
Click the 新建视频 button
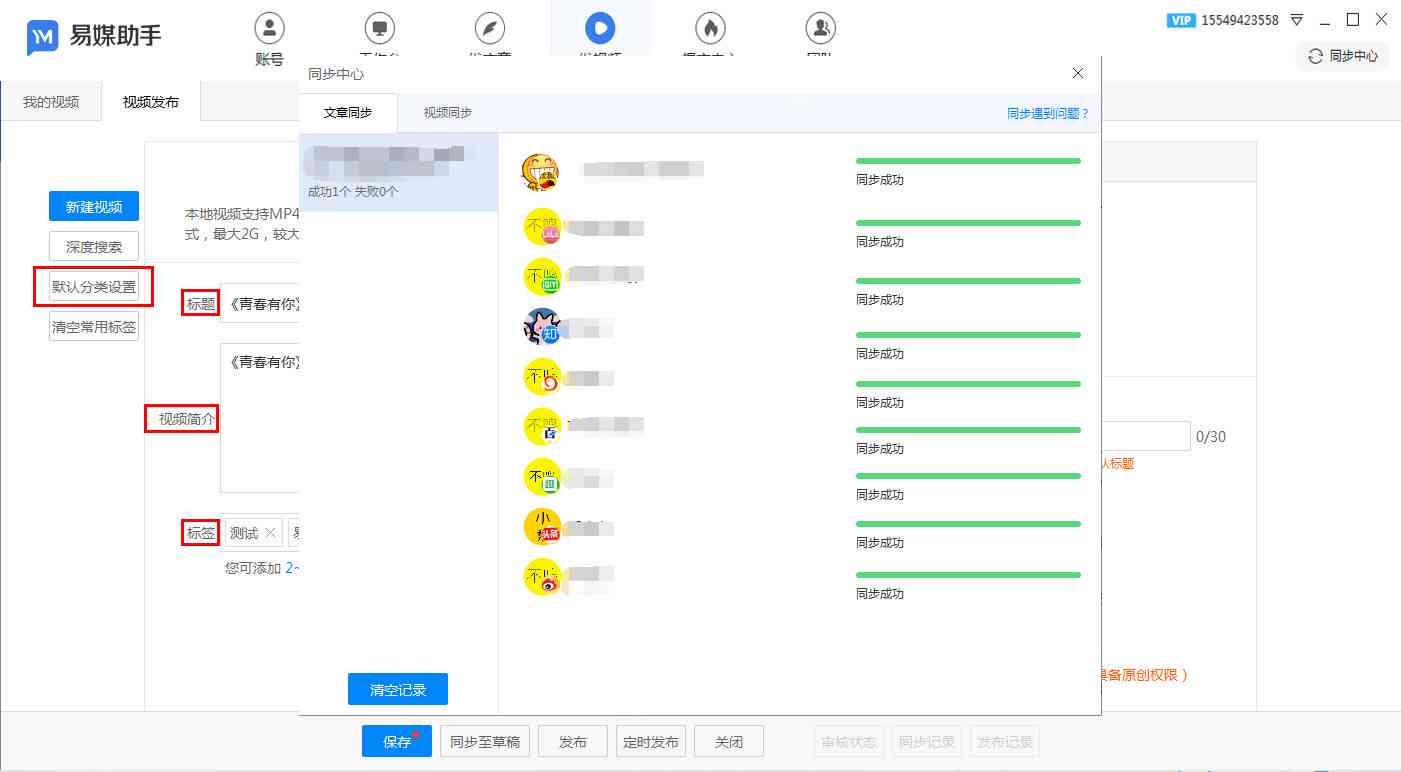coord(94,207)
